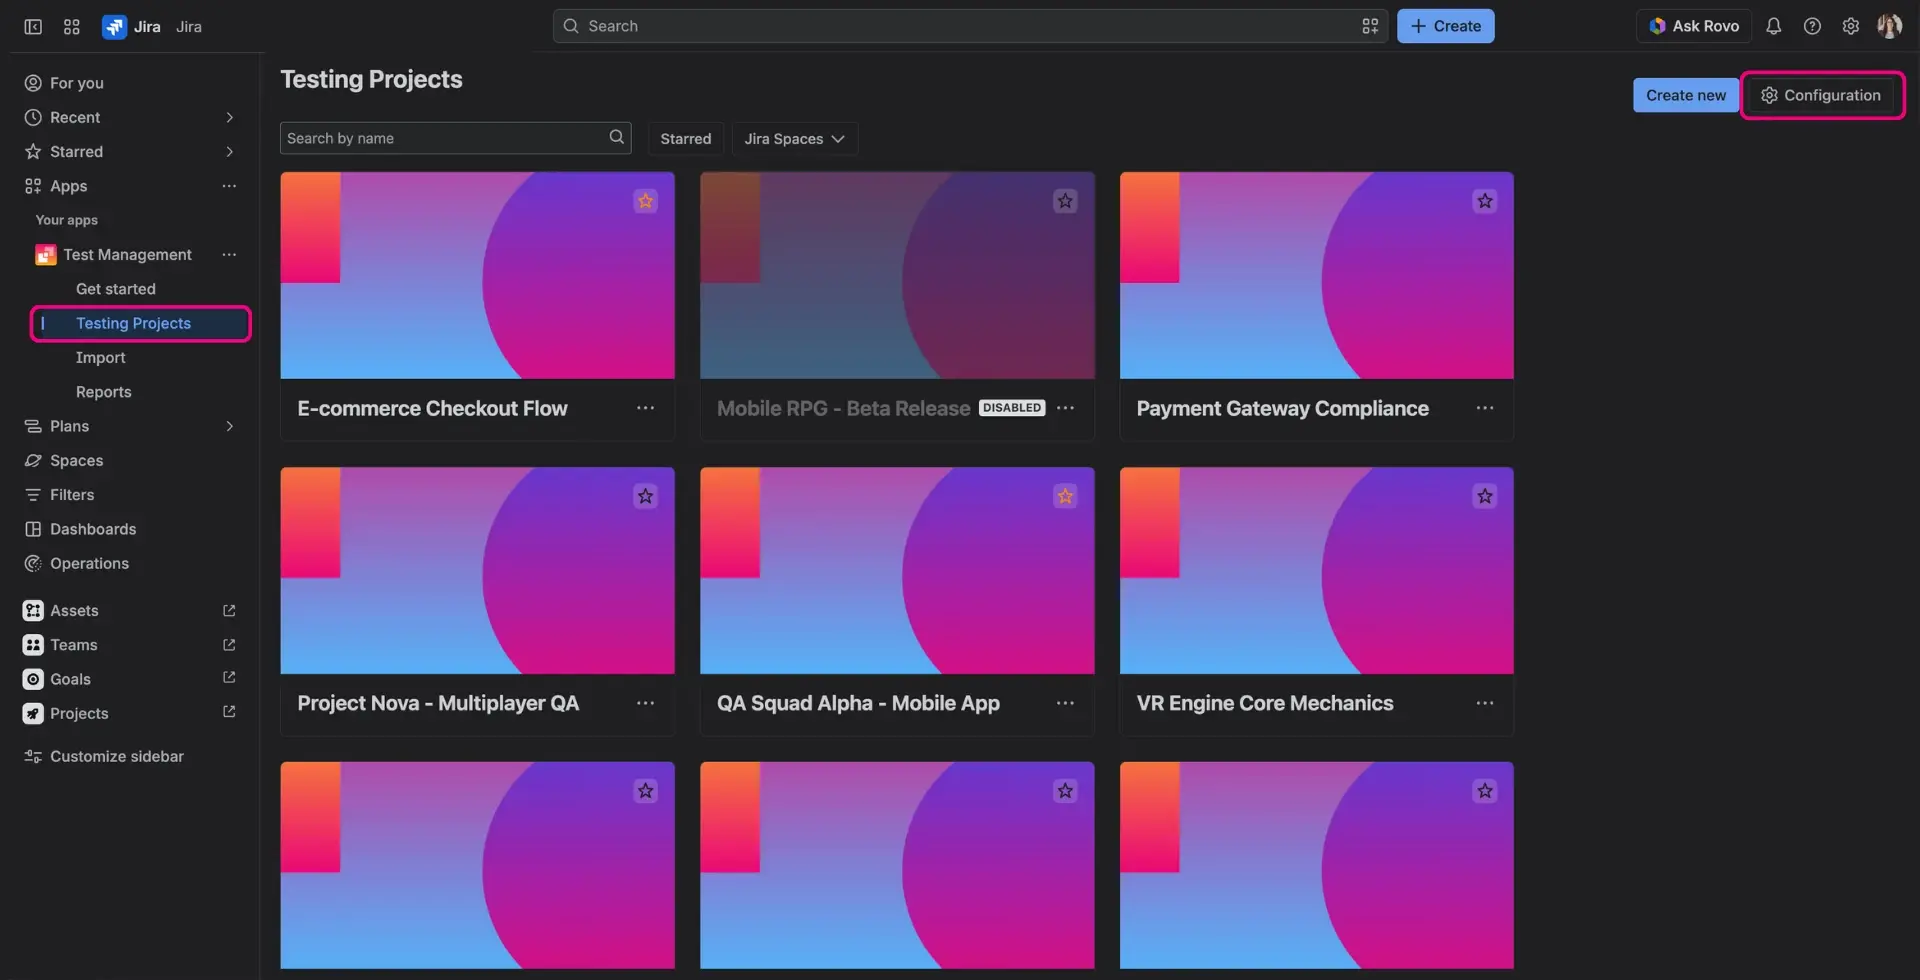
Task: Expand the Starred section chevron
Action: [x=230, y=152]
